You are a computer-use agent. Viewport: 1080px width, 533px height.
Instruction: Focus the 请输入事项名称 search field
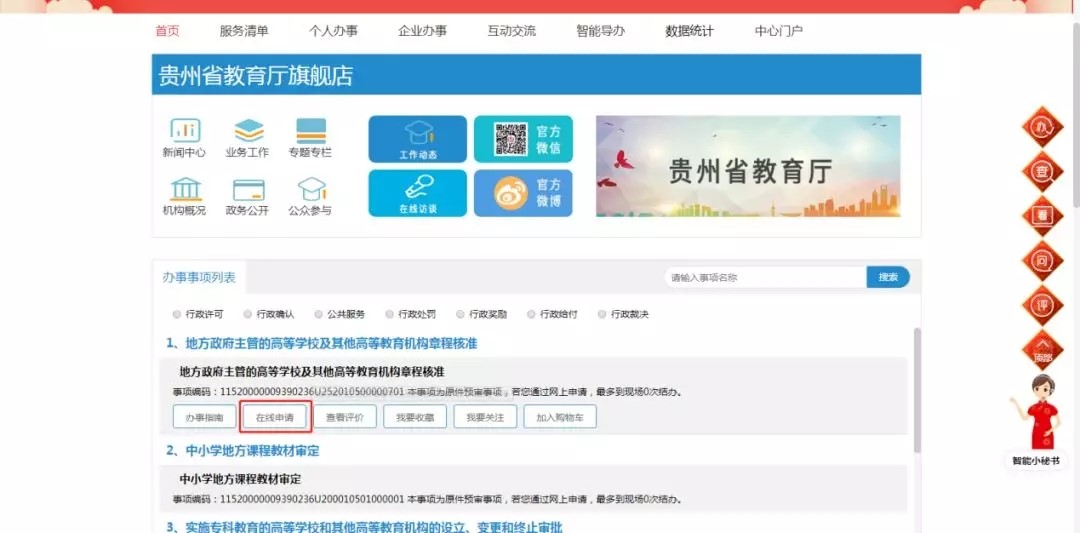[765, 277]
